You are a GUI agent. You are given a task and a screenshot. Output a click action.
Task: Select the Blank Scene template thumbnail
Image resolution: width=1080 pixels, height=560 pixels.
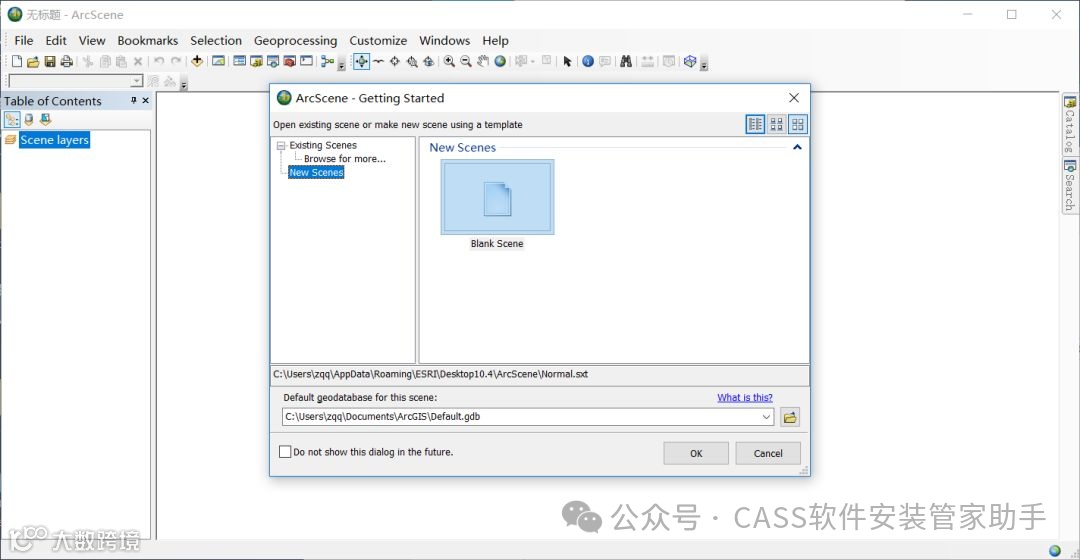tap(497, 198)
